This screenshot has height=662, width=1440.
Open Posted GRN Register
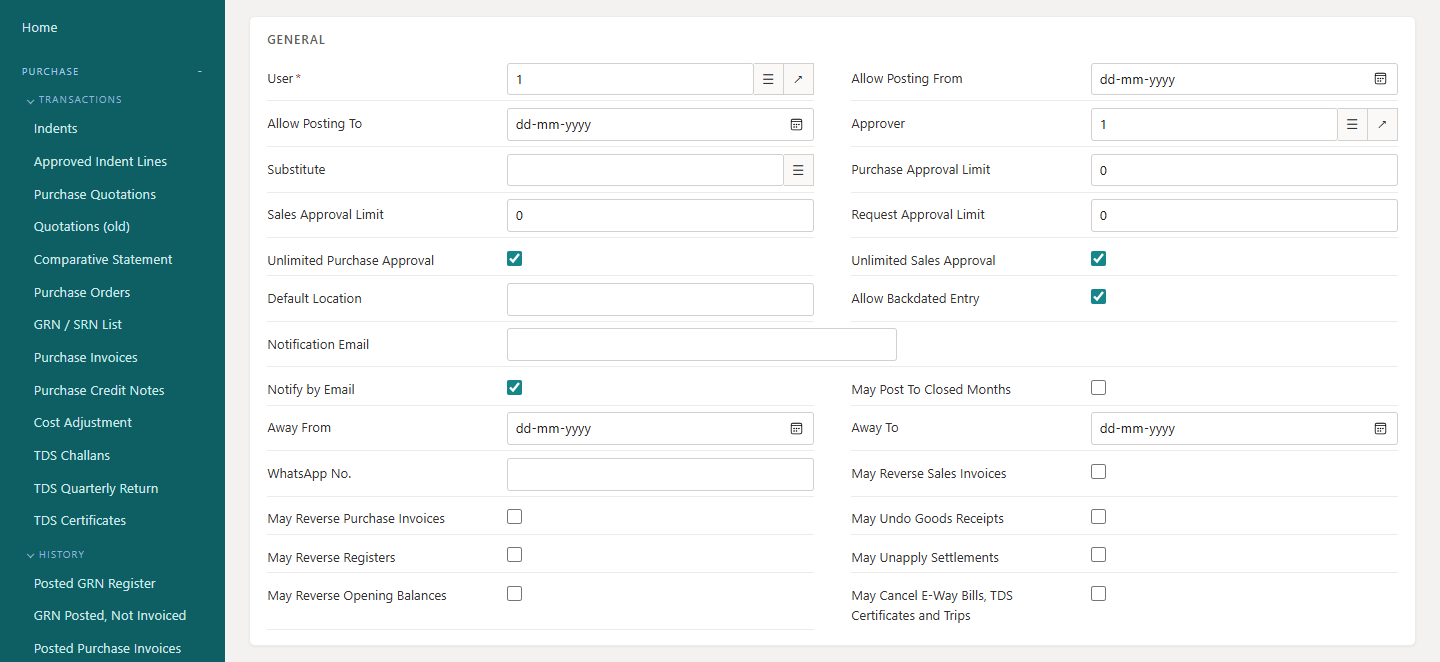(x=95, y=584)
